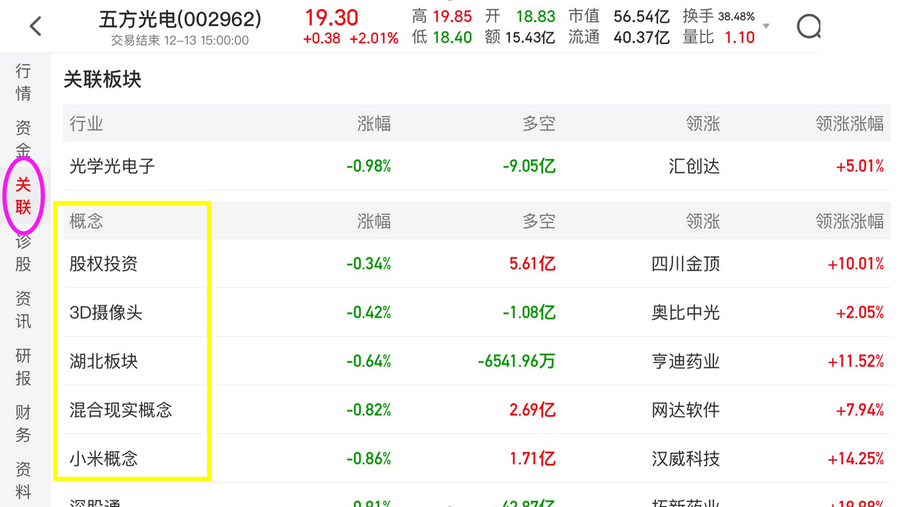Viewport: 900px width, 507px height.
Task: Open the 小米概念 concept
Action: tap(103, 459)
